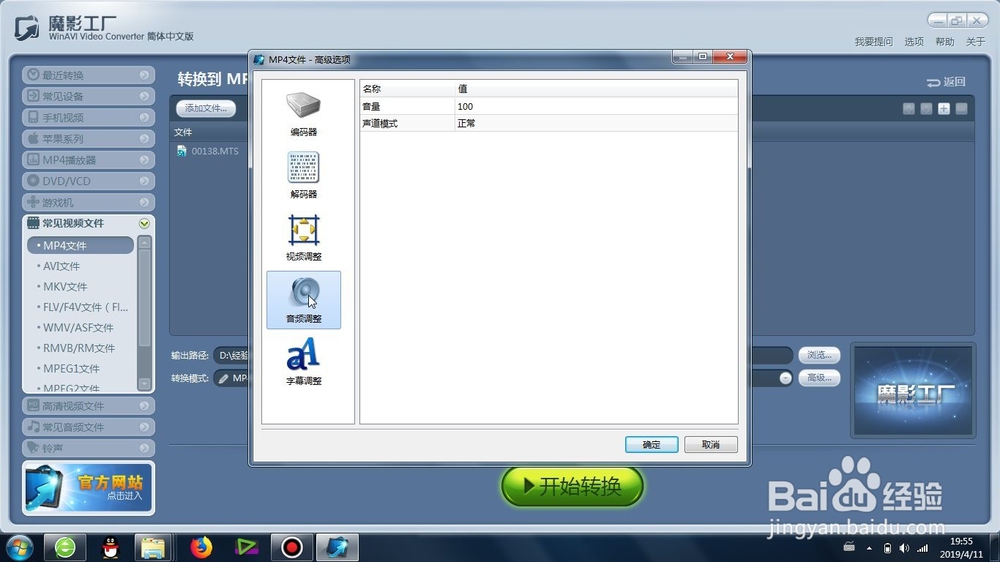The height and width of the screenshot is (562, 1000).
Task: Expand the 苹果系列 category
Action: click(x=89, y=138)
